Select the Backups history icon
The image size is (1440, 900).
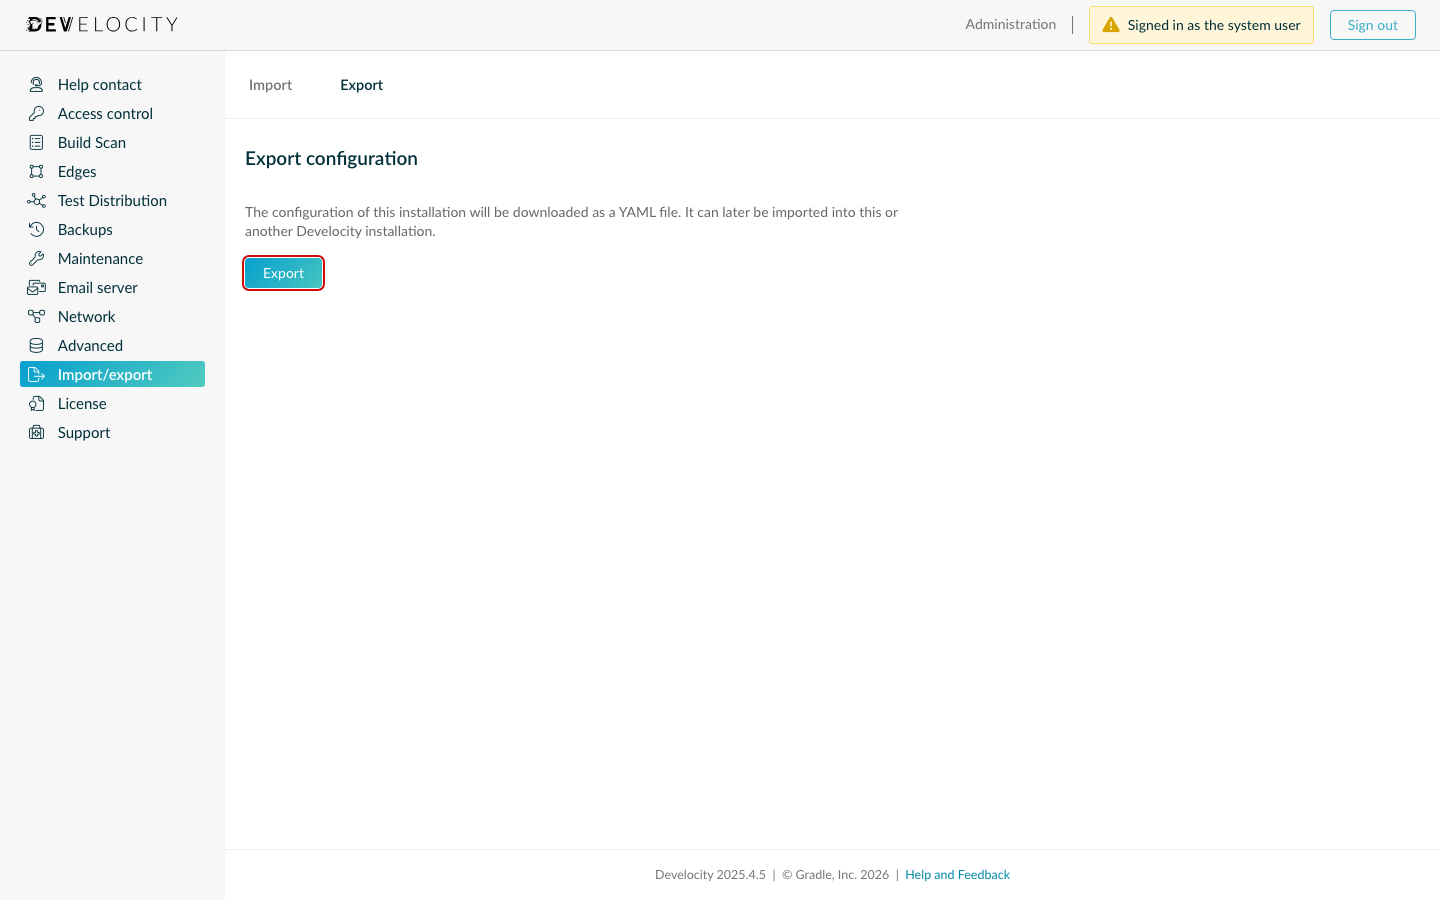(37, 229)
